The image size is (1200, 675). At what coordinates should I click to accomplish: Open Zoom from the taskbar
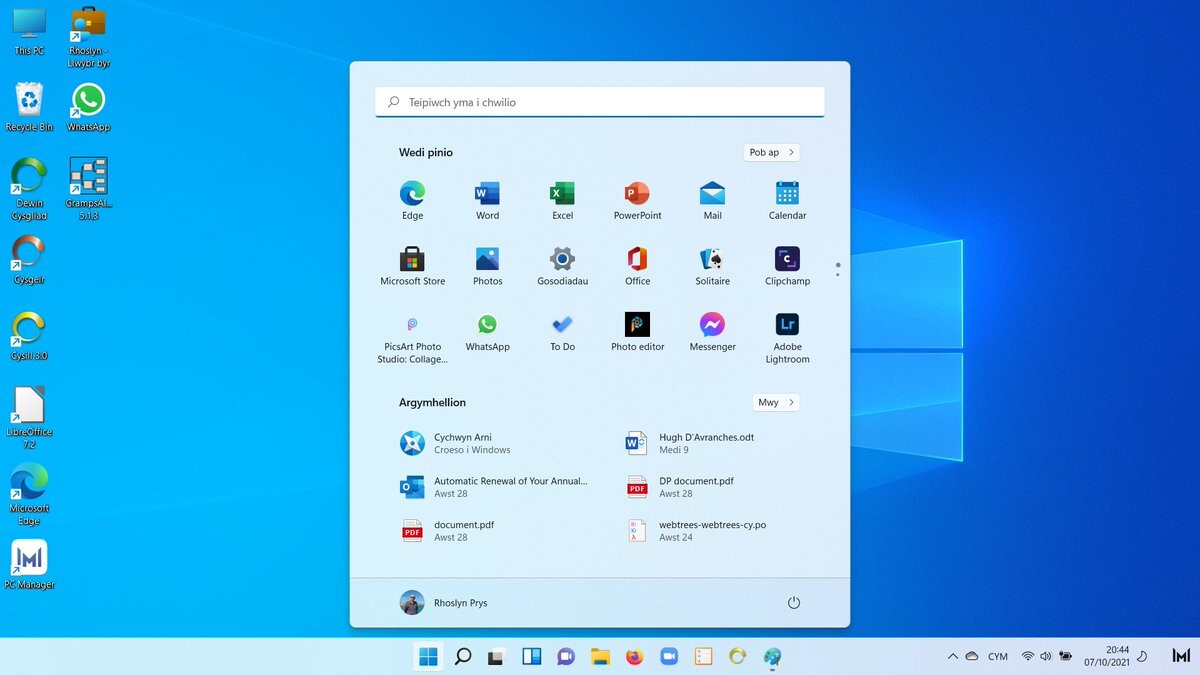pos(669,656)
